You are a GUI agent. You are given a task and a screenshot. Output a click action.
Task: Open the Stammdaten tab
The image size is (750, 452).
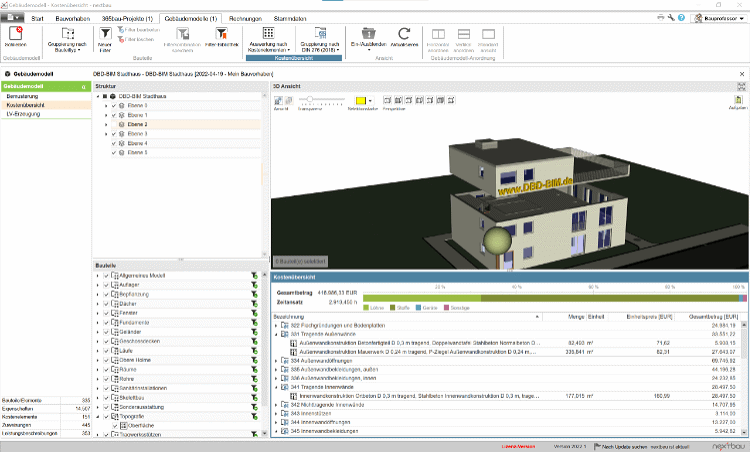coord(290,19)
